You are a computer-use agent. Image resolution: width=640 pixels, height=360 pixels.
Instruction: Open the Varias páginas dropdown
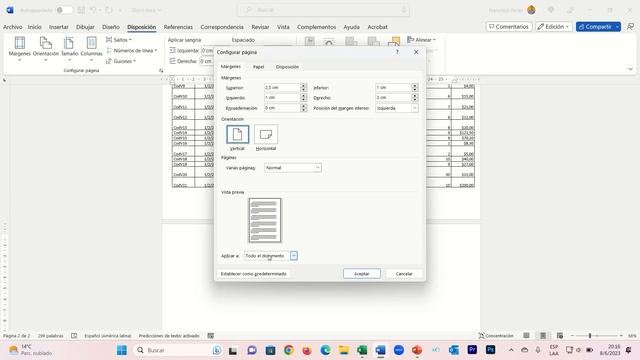(293, 168)
